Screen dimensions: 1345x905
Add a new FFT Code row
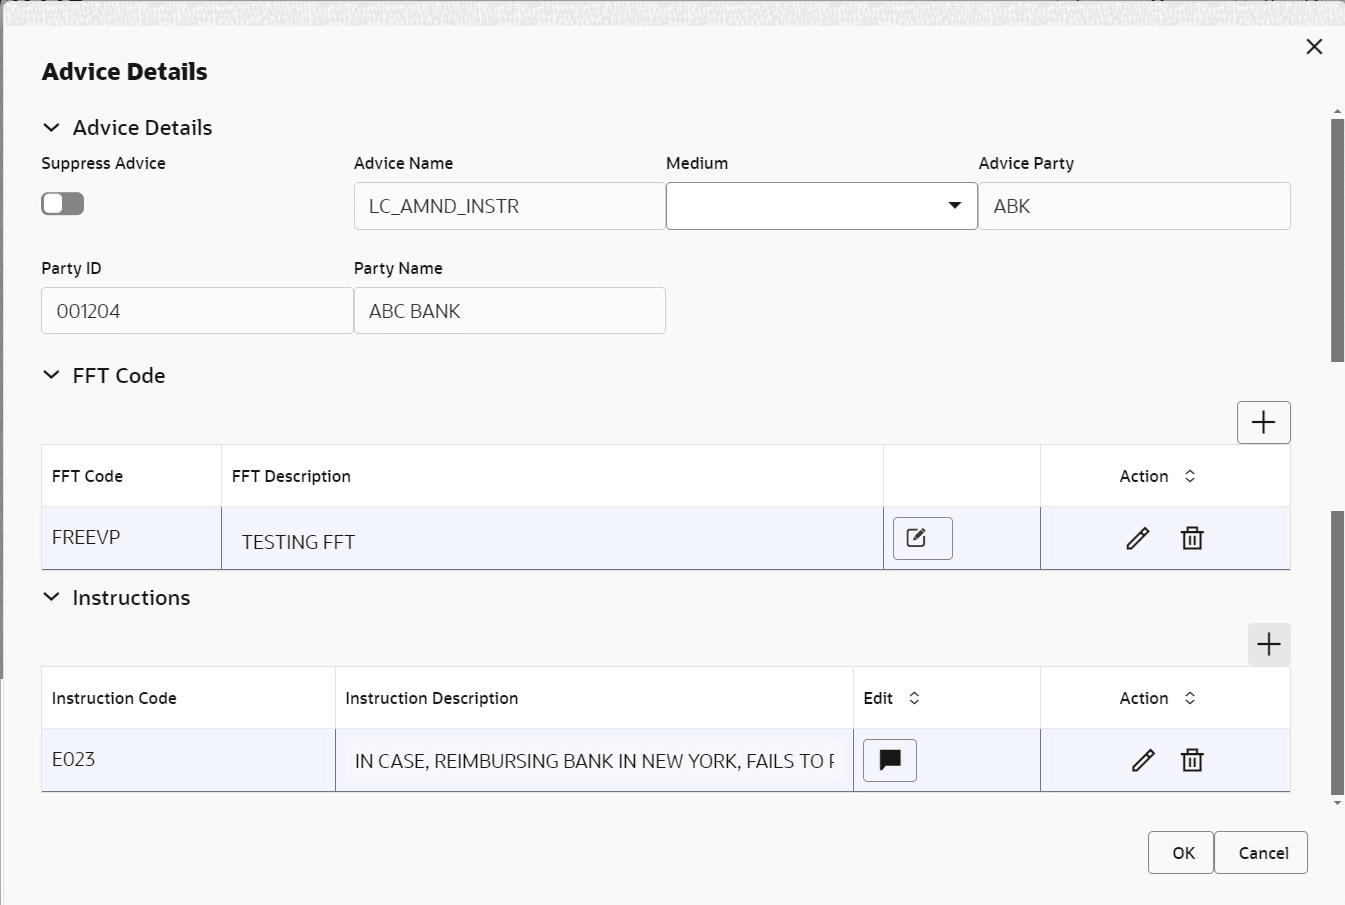(1263, 422)
